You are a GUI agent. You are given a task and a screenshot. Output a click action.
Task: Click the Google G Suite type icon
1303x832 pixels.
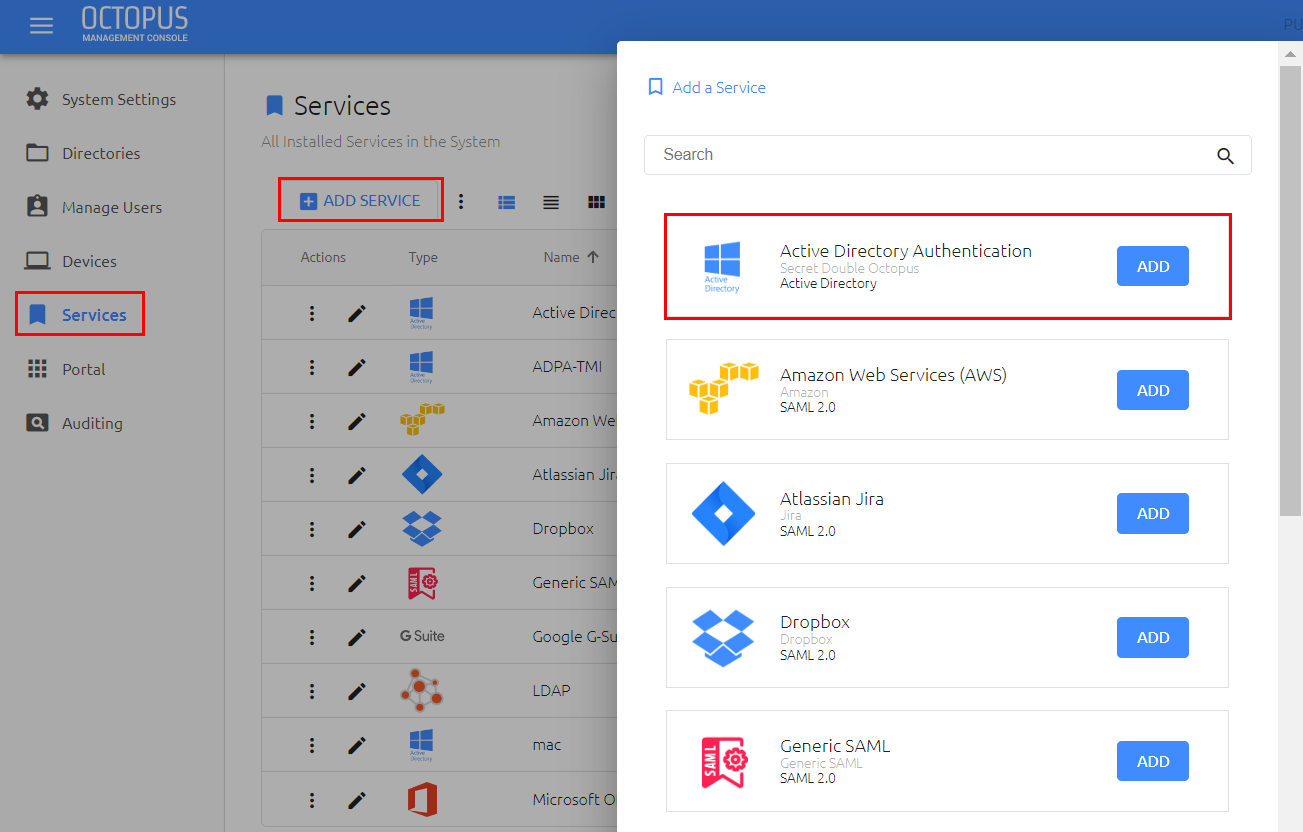click(422, 636)
